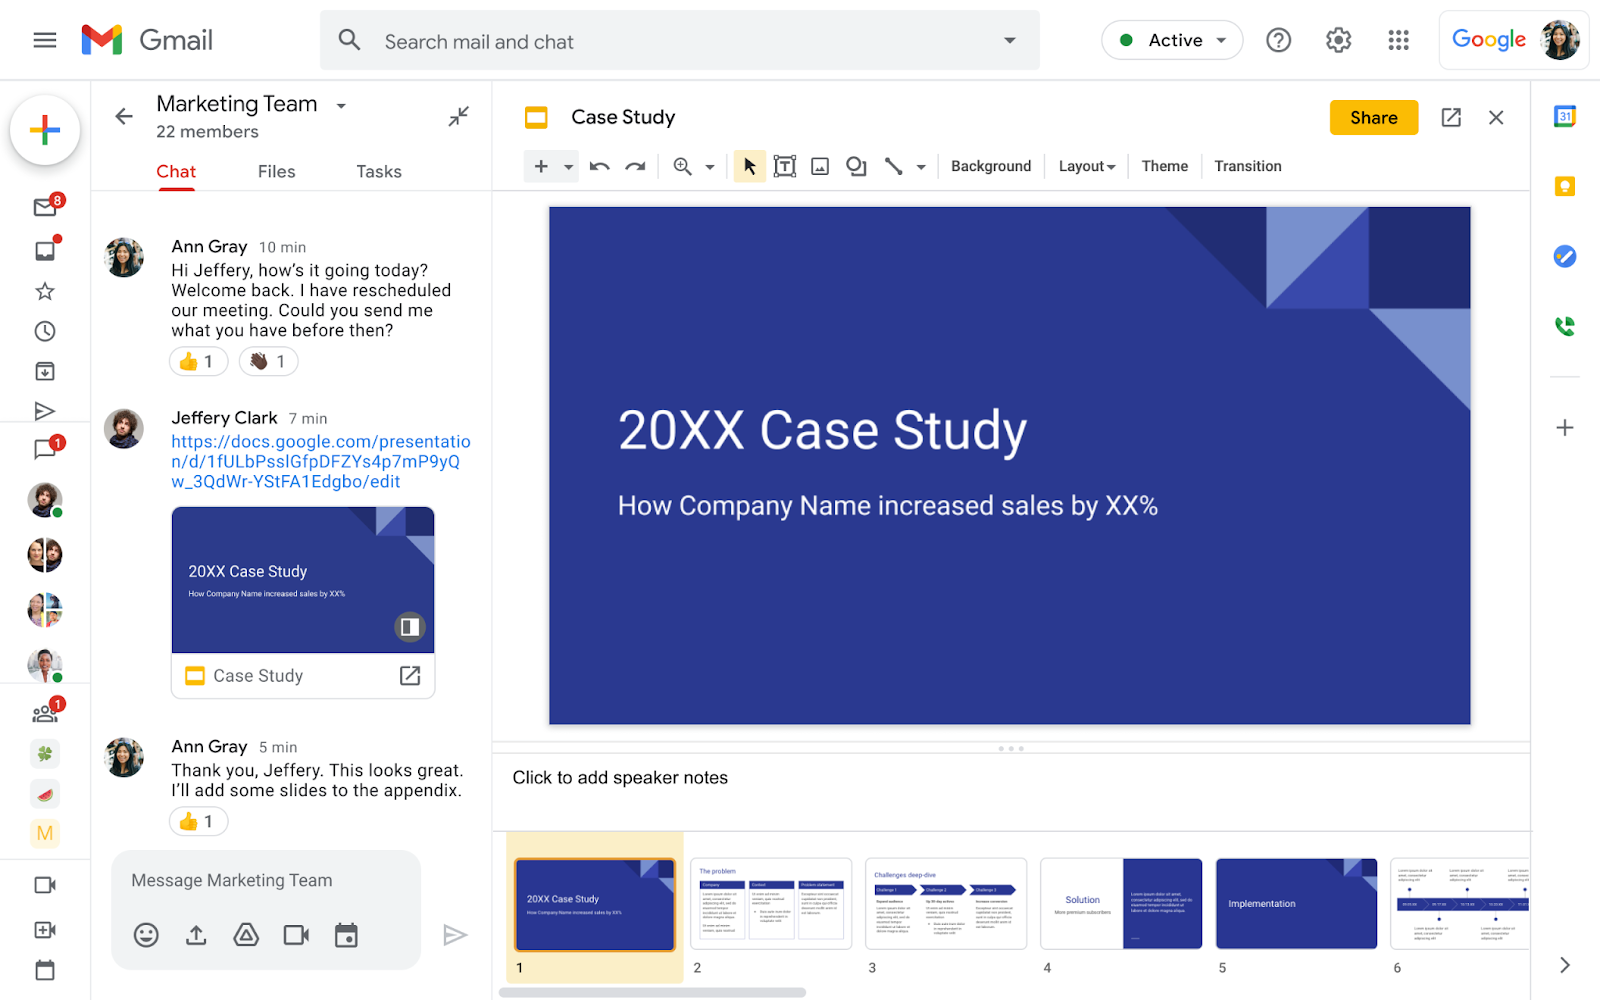Click the Share button
Screen dimensions: 1600x1000
coord(1373,117)
